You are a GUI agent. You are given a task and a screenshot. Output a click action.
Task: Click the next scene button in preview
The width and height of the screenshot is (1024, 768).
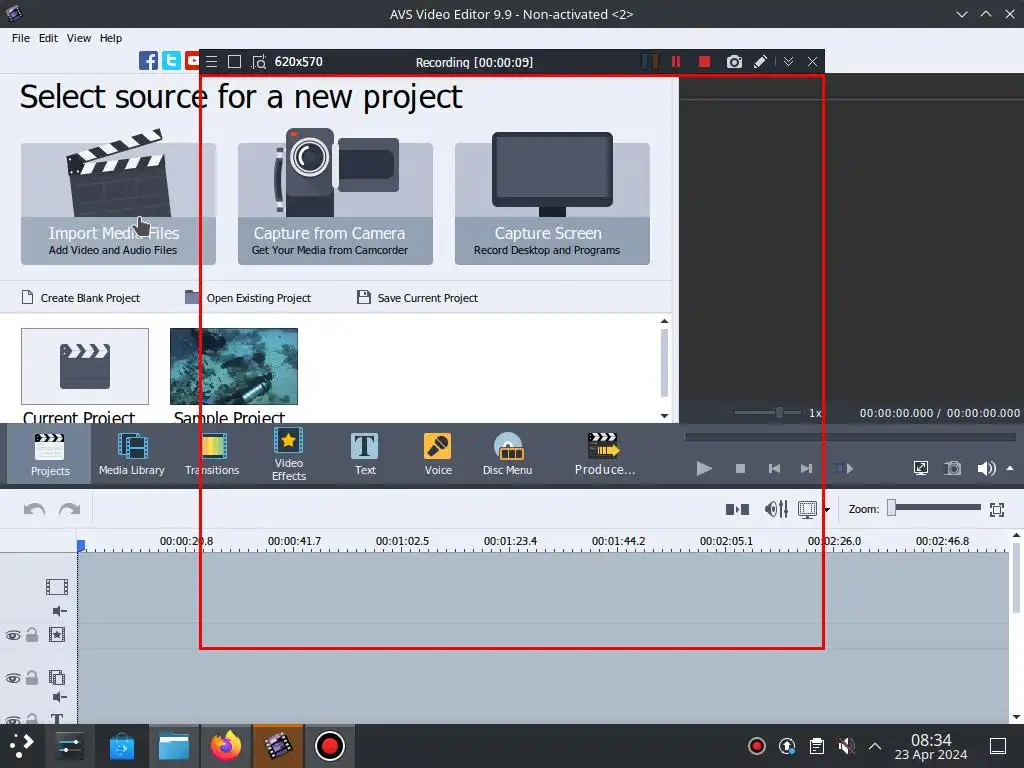843,468
